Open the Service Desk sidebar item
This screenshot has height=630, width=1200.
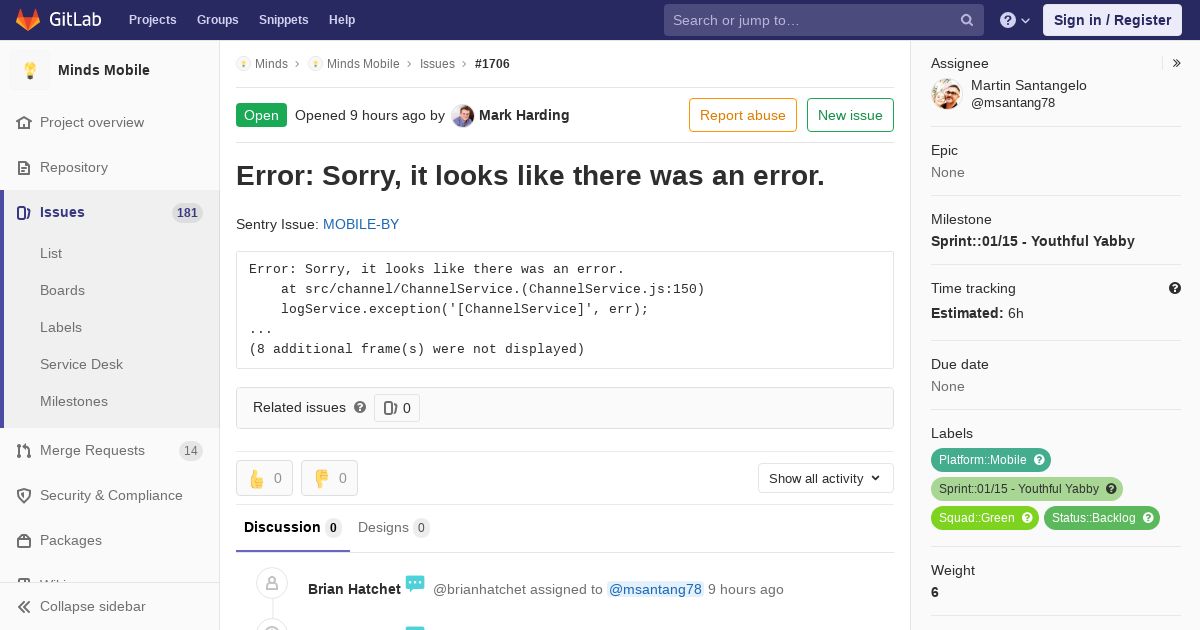(81, 364)
